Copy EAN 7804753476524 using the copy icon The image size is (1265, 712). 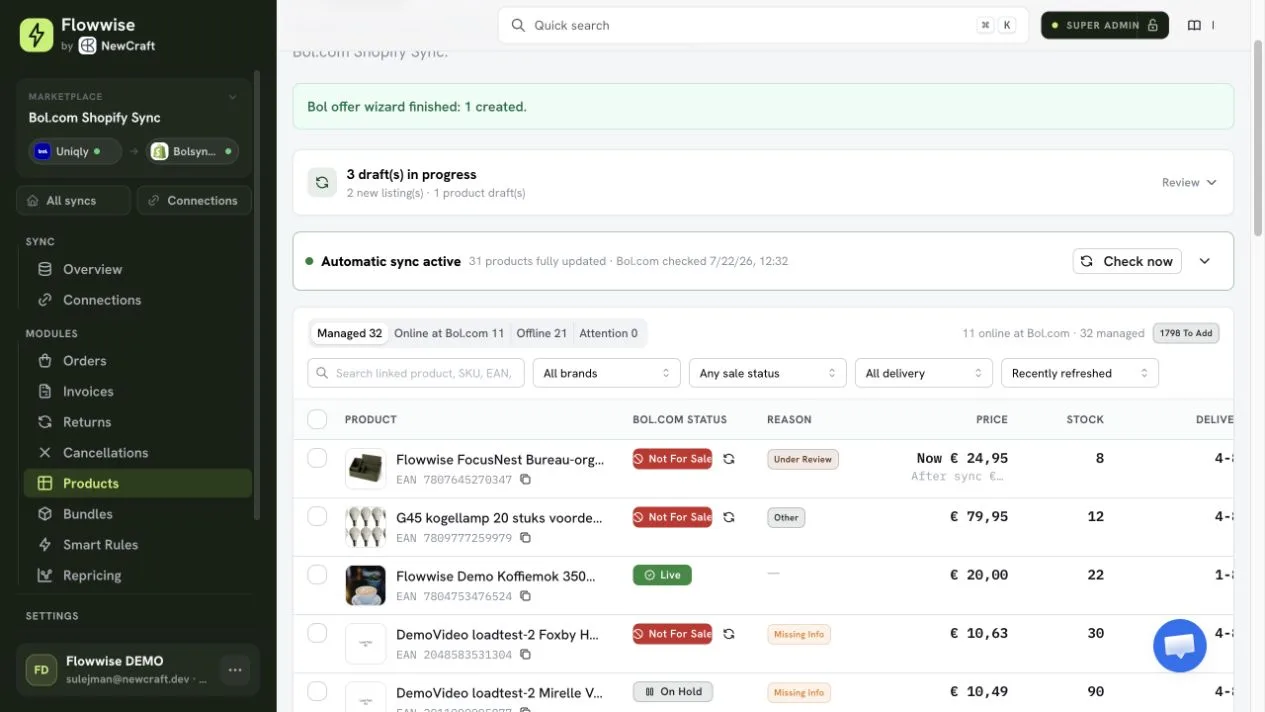(525, 596)
